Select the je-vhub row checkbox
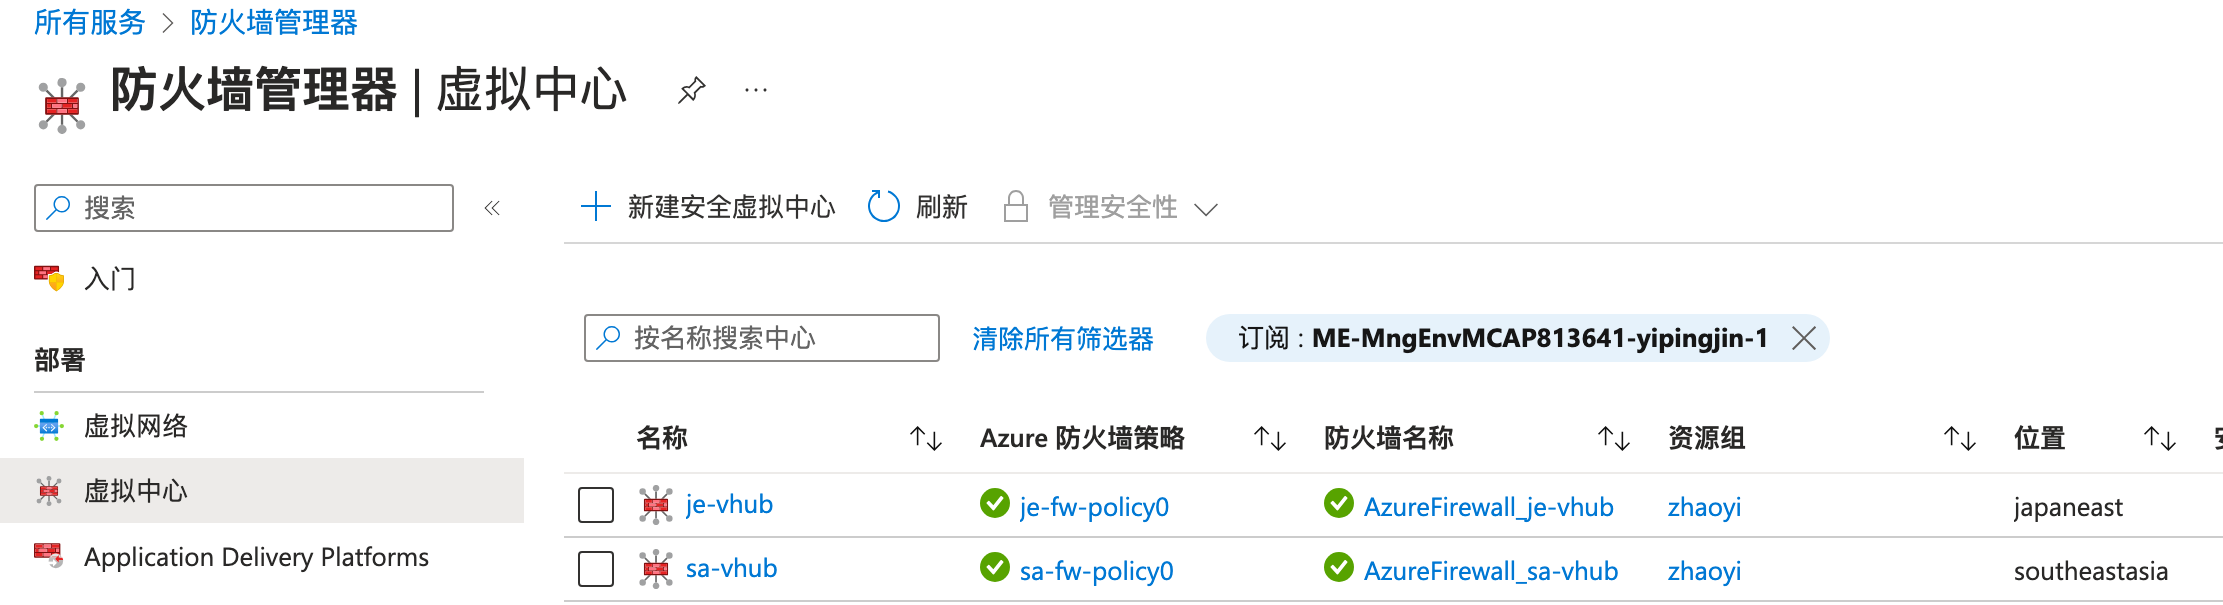 click(596, 505)
